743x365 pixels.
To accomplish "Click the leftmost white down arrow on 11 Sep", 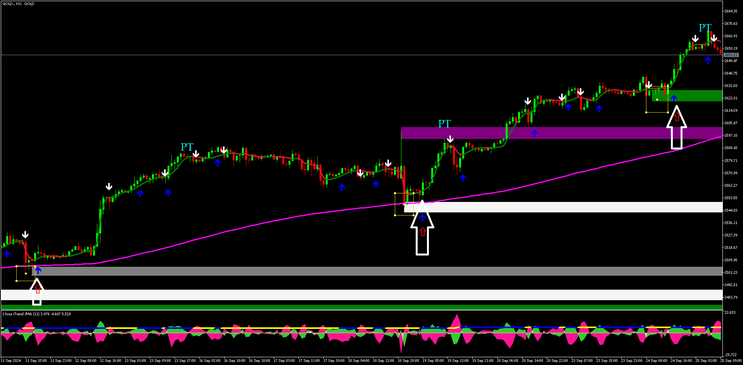I will pyautogui.click(x=25, y=235).
